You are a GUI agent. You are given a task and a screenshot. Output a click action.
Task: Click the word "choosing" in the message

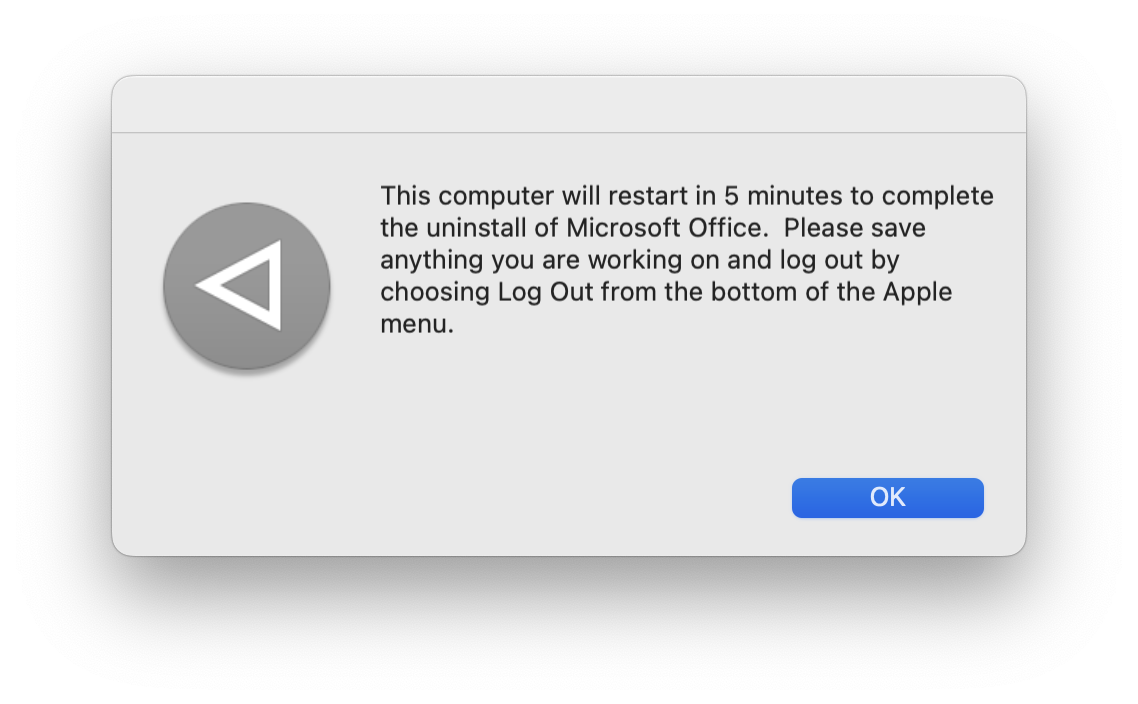(x=435, y=292)
